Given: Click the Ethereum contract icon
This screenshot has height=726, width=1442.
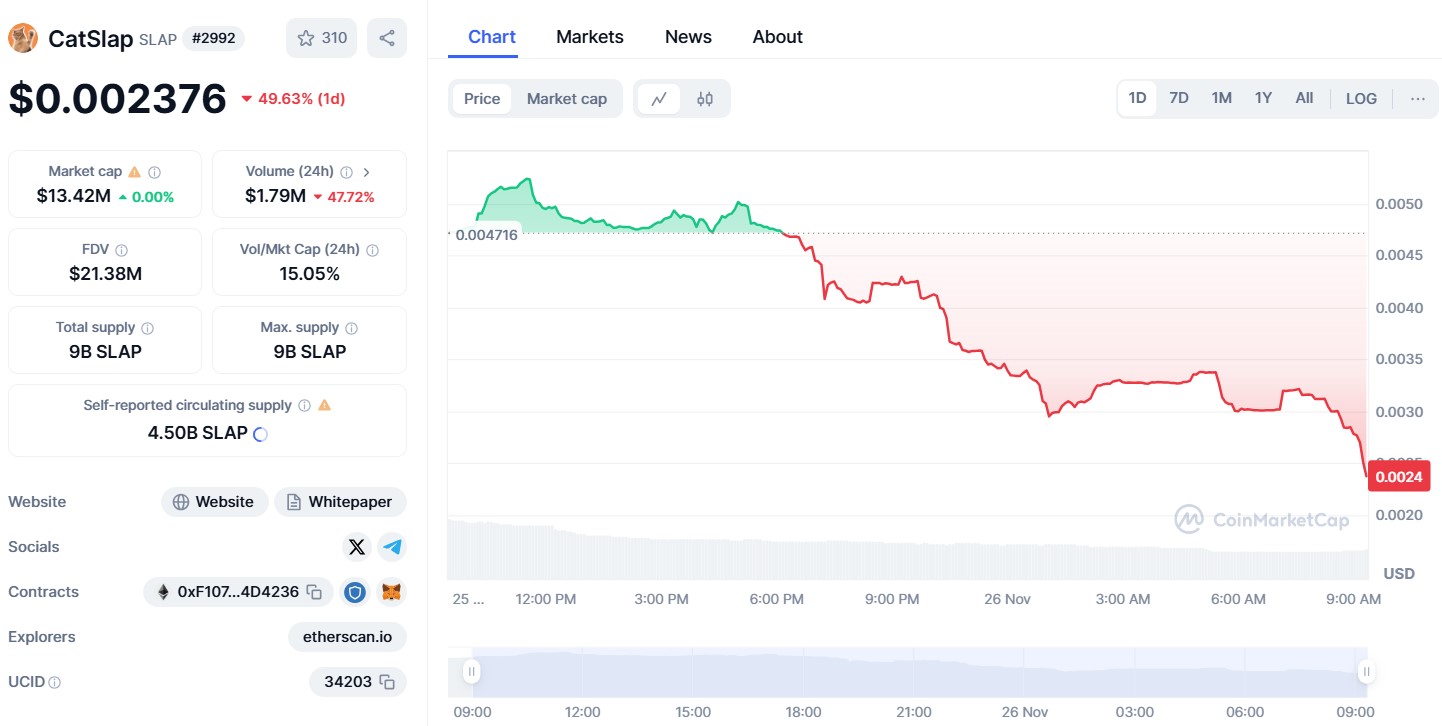Looking at the screenshot, I should pos(163,592).
